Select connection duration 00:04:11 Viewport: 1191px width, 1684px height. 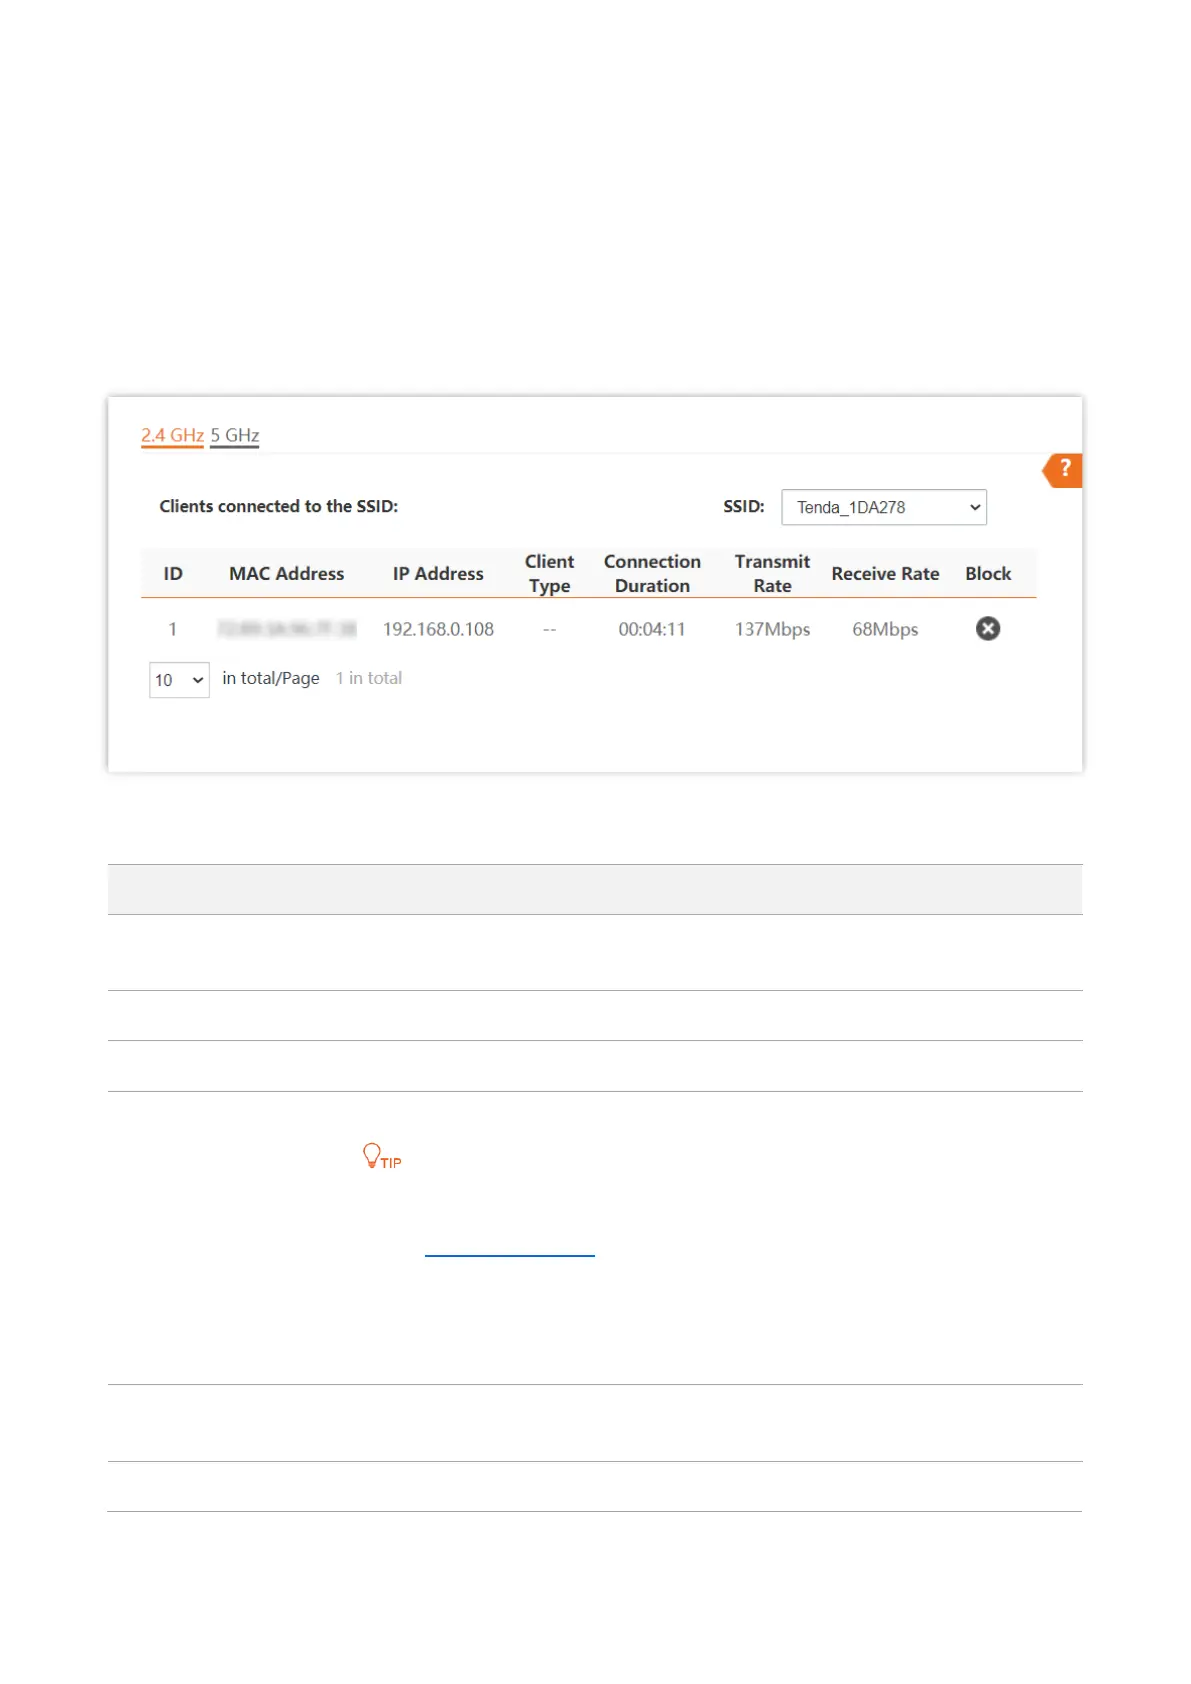coord(652,629)
